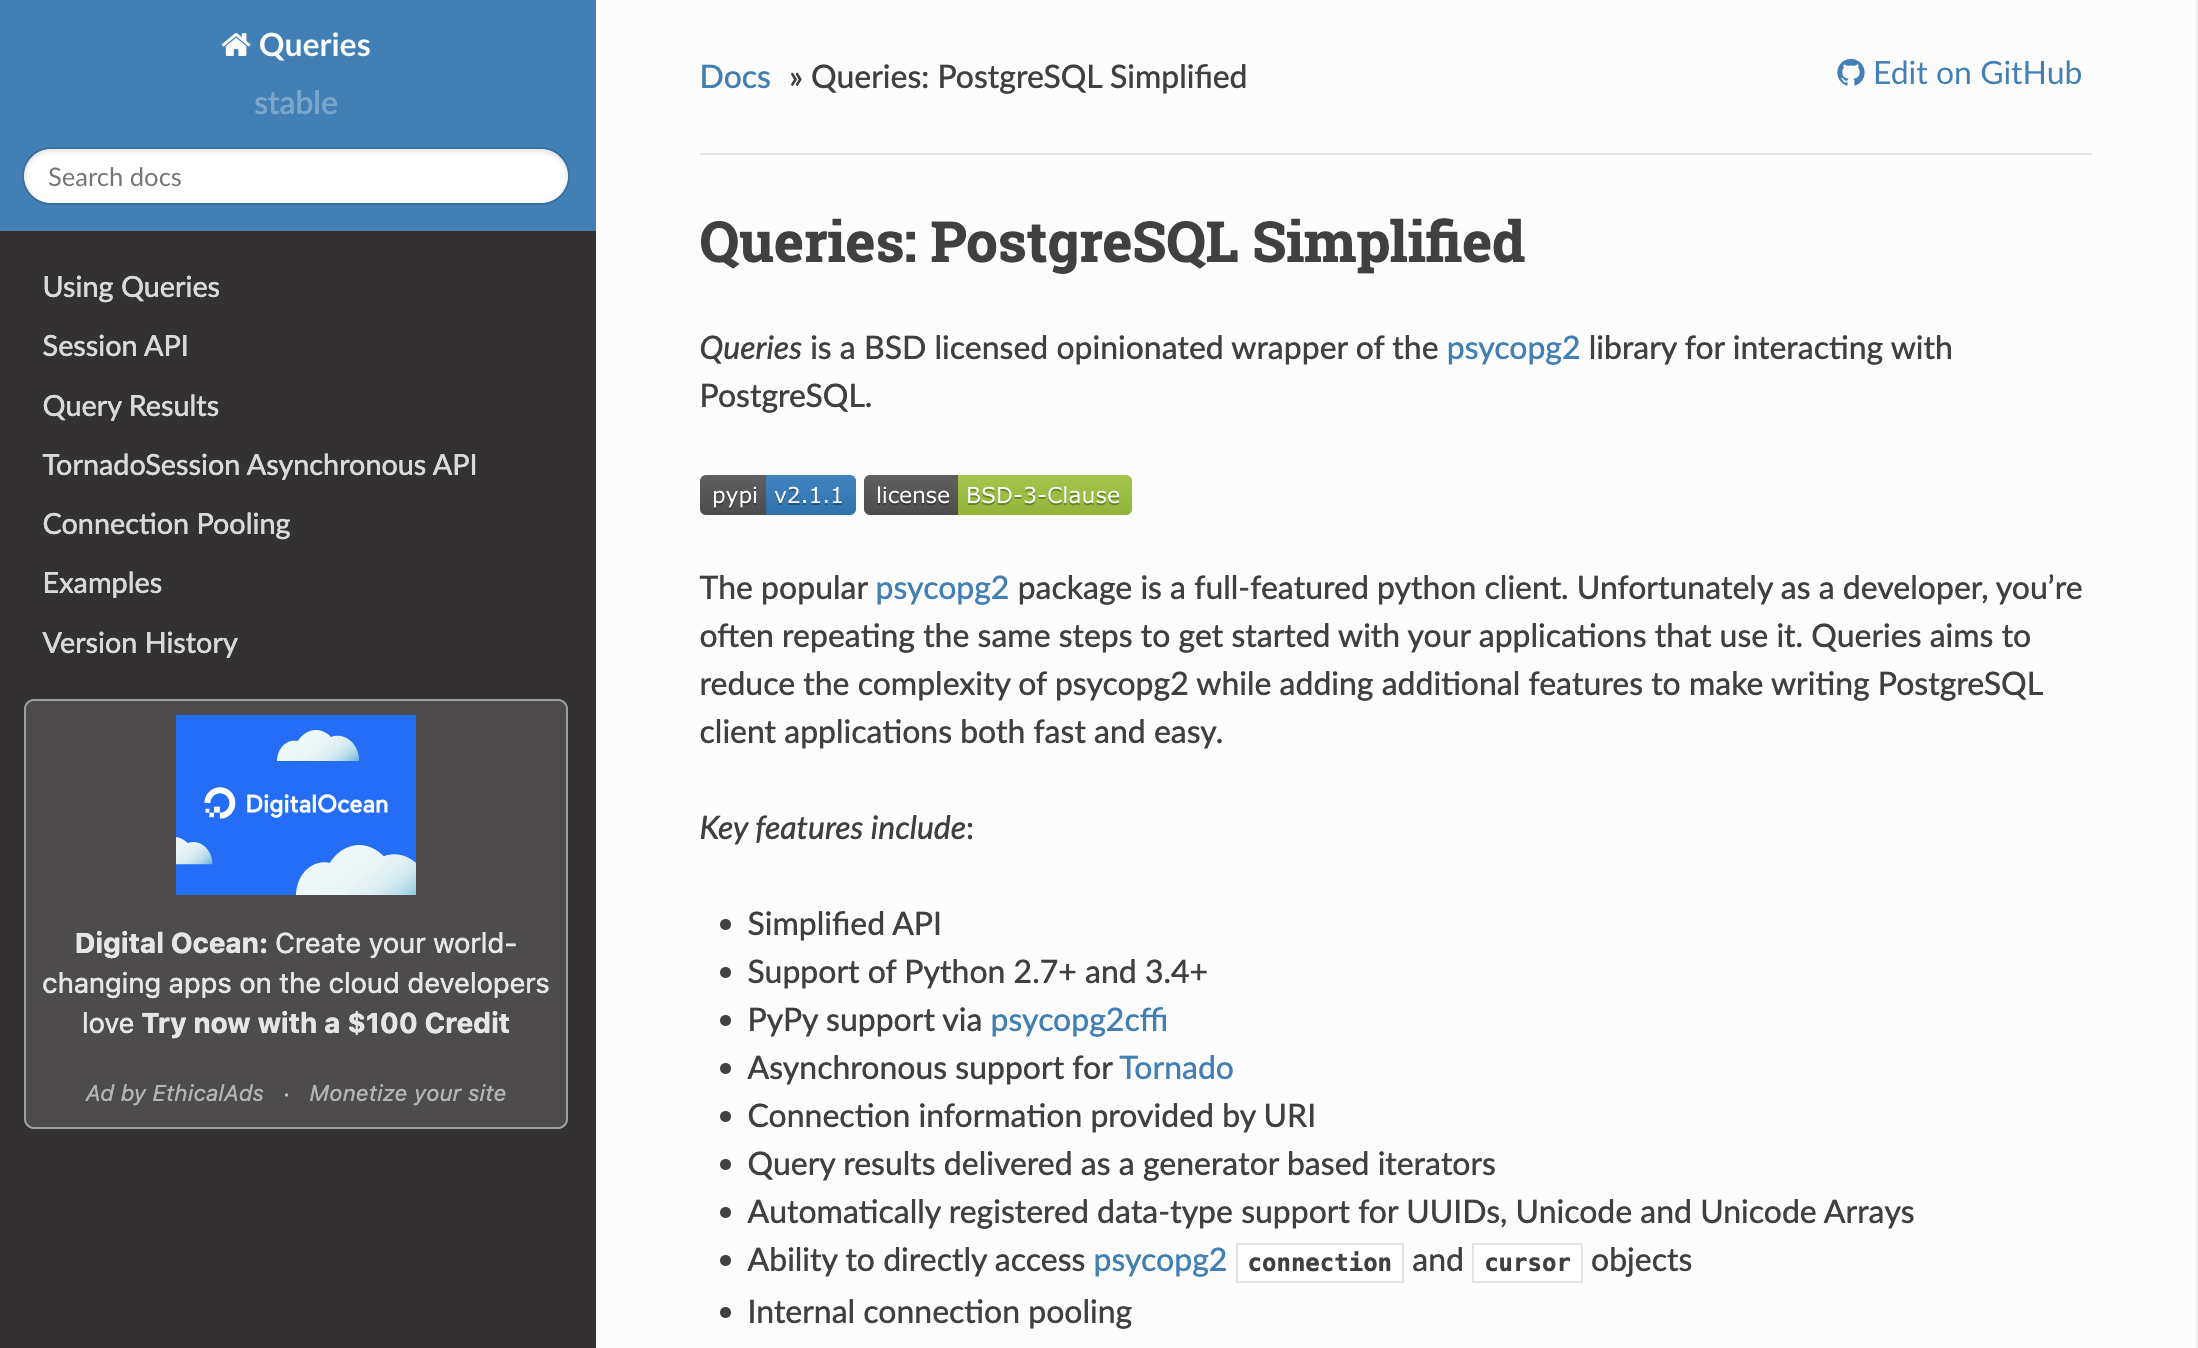Click the psycopg2cffi PyPy support link

[1079, 1018]
